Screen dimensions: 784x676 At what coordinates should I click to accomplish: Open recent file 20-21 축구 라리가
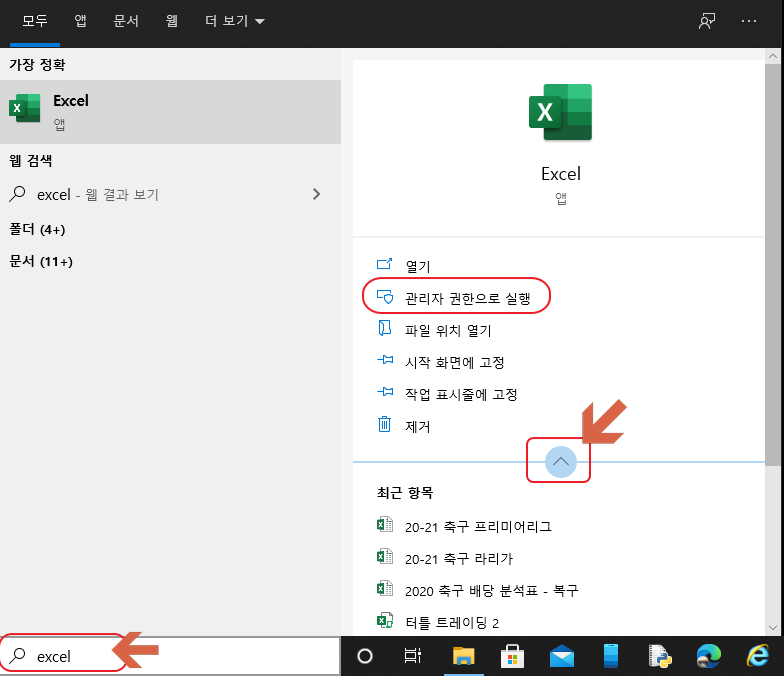(x=458, y=558)
